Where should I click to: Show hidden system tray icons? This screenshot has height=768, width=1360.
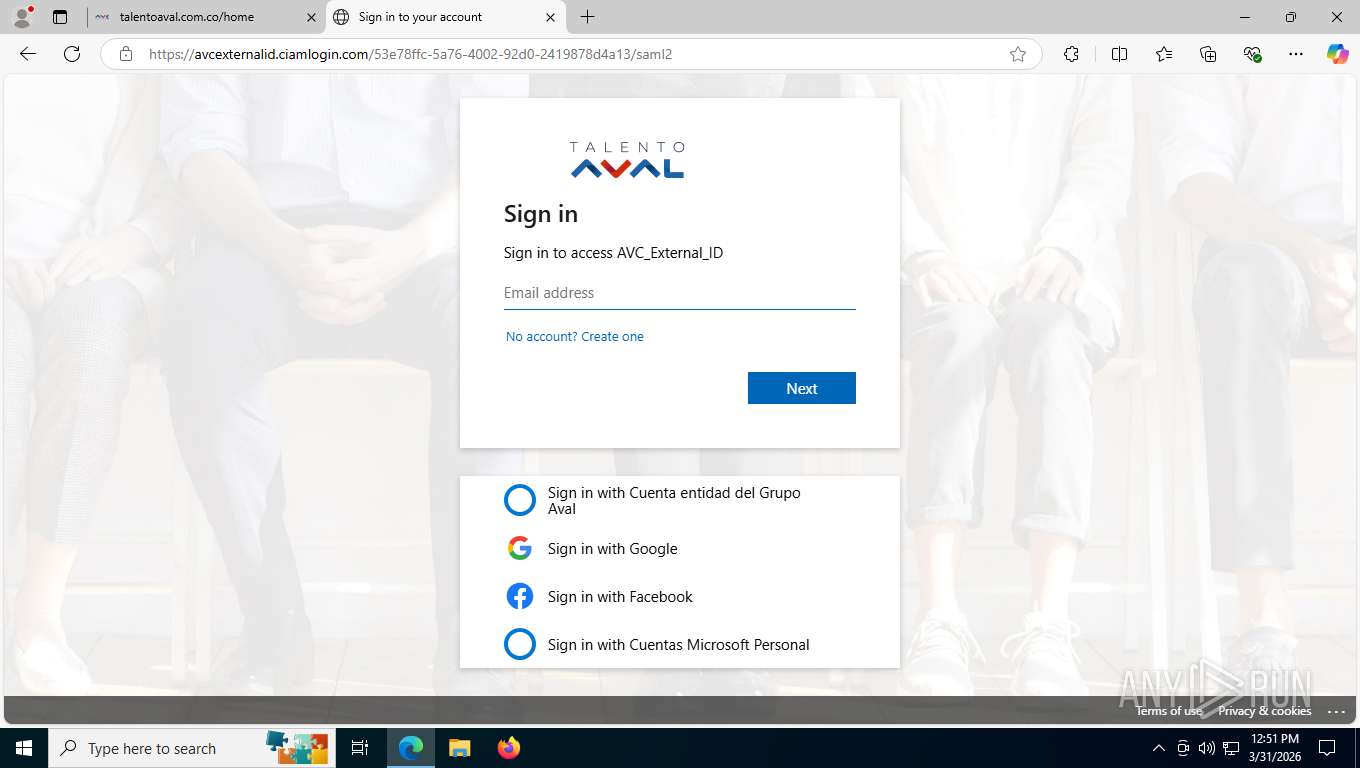coord(1159,748)
